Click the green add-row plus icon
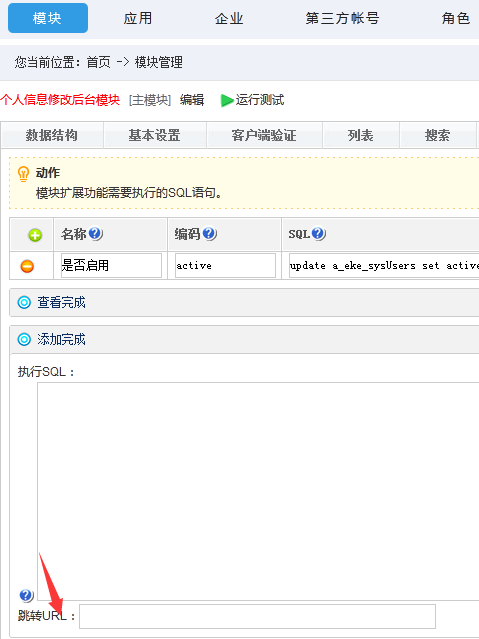This screenshot has width=479, height=639. tap(35, 235)
